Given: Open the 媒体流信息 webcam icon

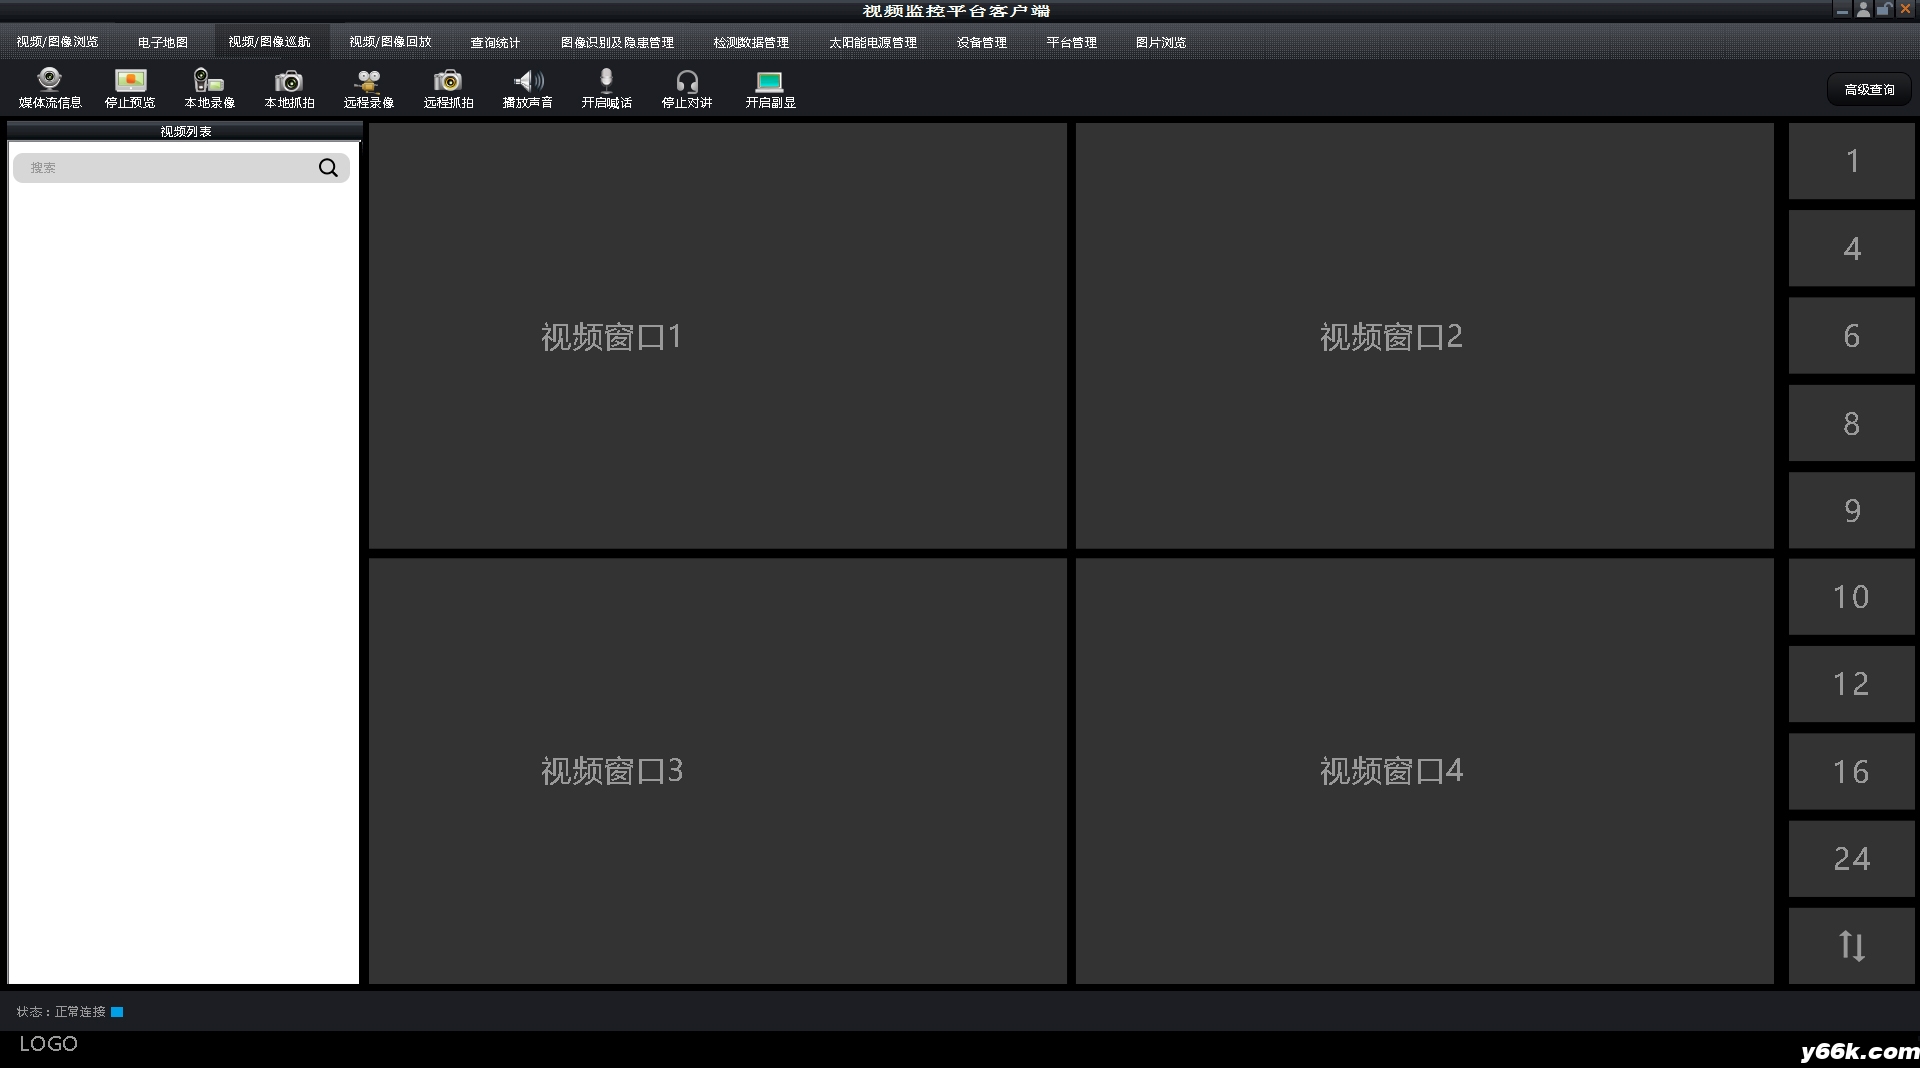Looking at the screenshot, I should pos(49,80).
